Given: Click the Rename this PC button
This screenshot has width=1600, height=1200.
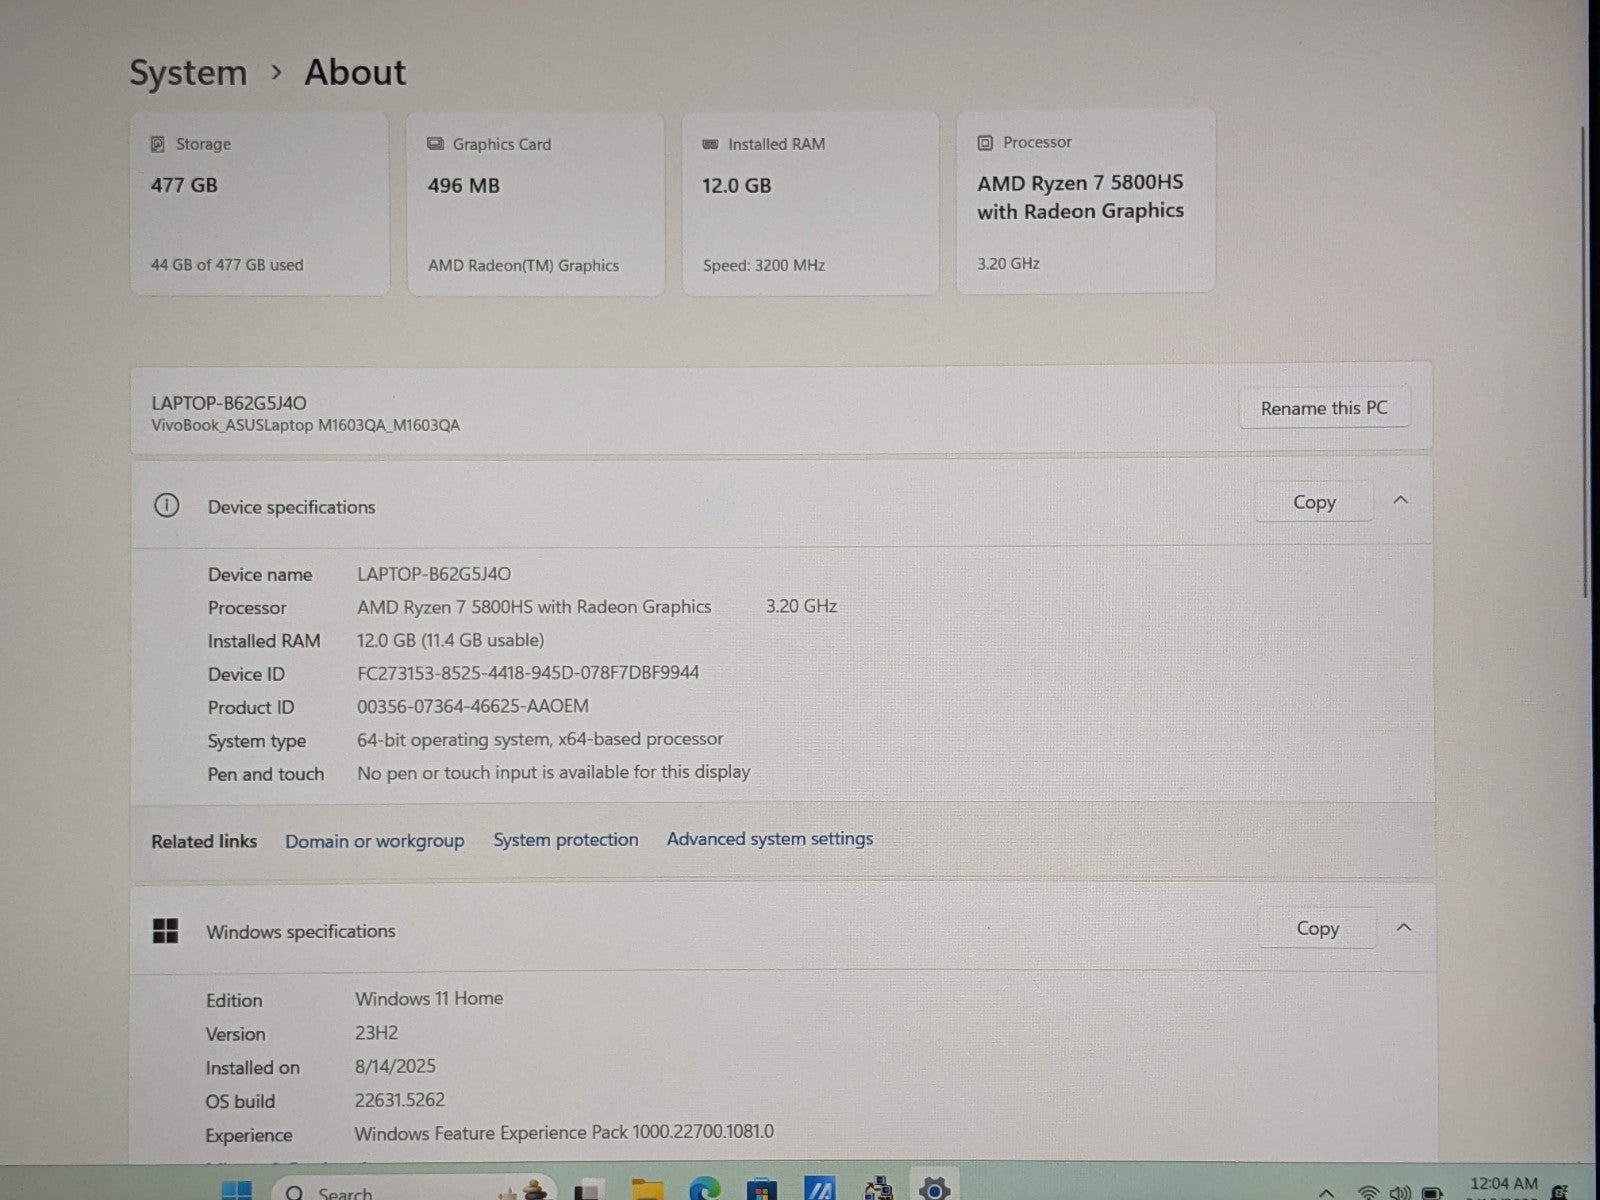Looking at the screenshot, I should (1323, 408).
